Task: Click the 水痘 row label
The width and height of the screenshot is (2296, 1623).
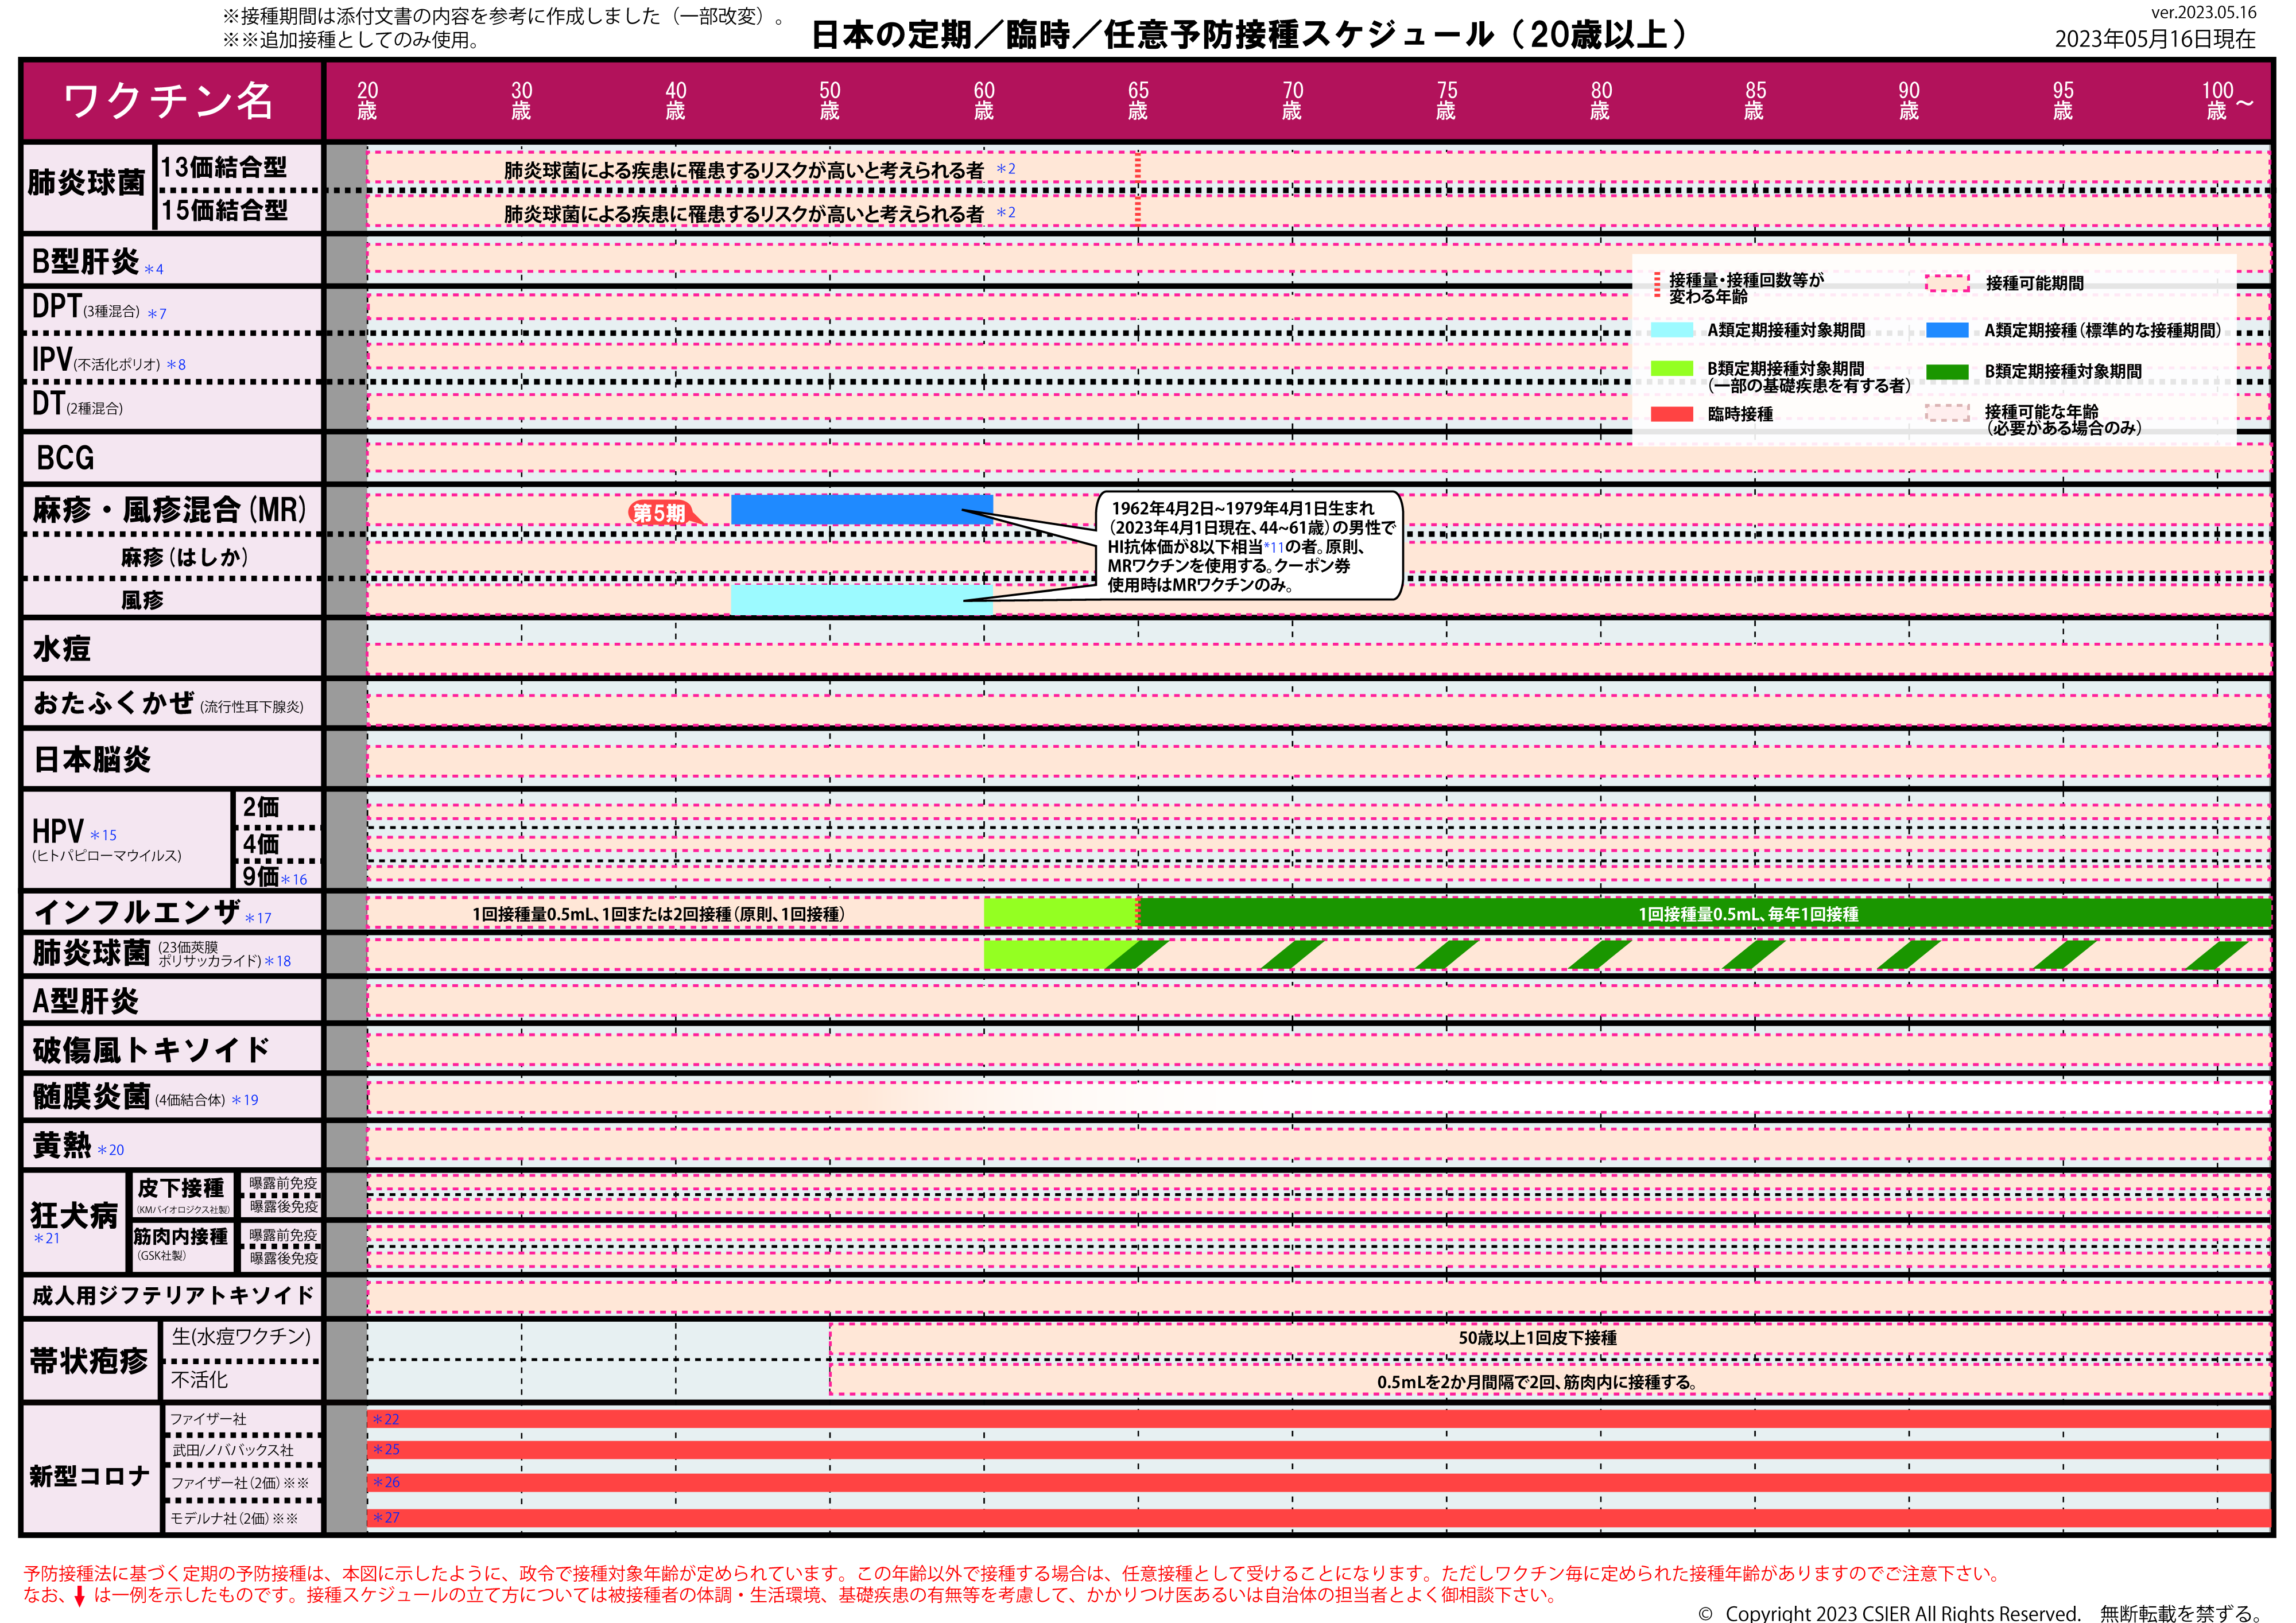Action: point(62,649)
